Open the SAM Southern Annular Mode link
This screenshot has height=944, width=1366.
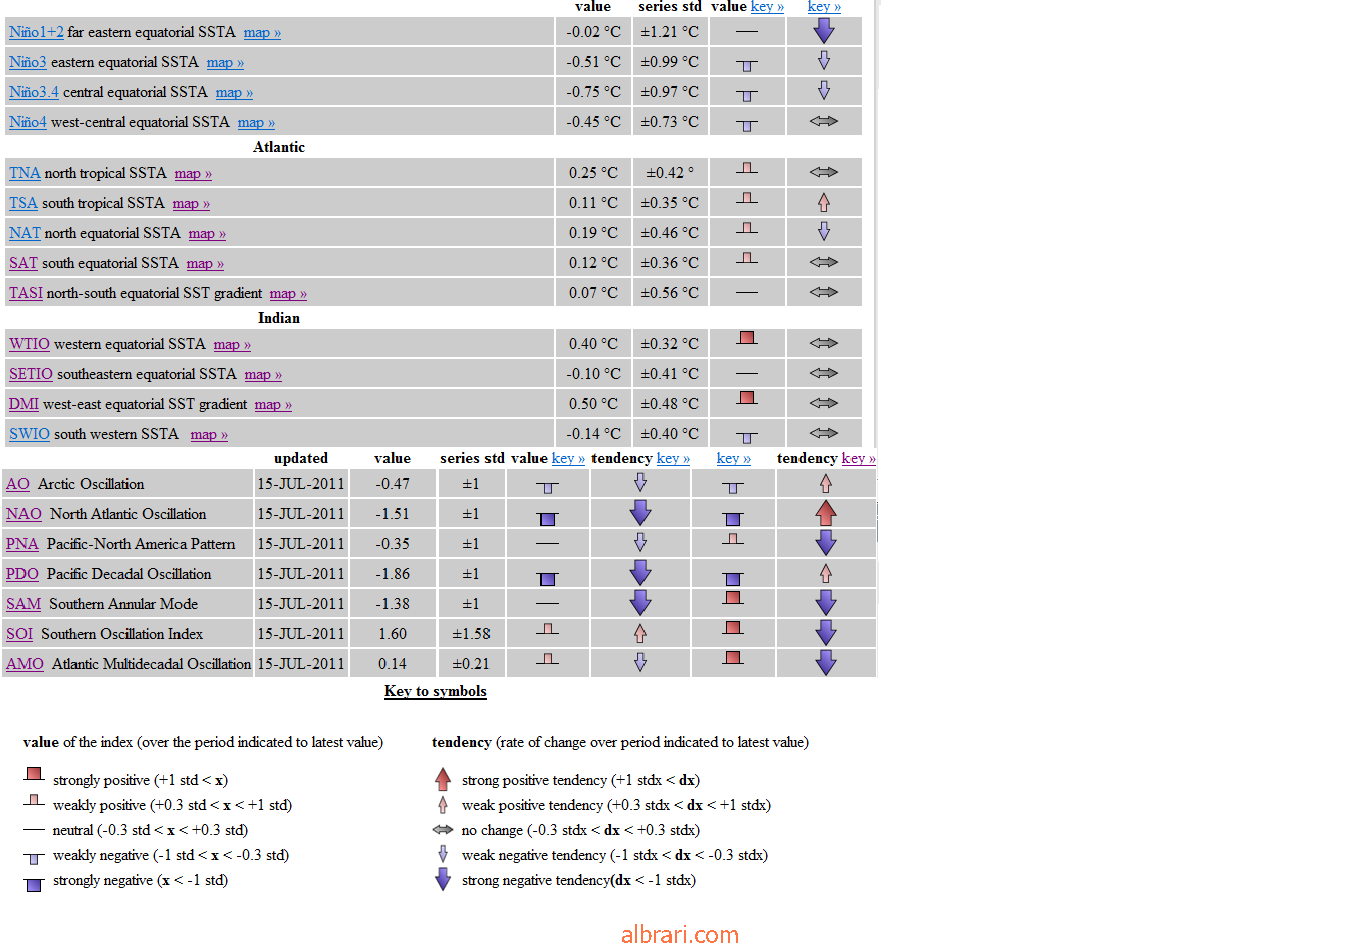pyautogui.click(x=24, y=604)
